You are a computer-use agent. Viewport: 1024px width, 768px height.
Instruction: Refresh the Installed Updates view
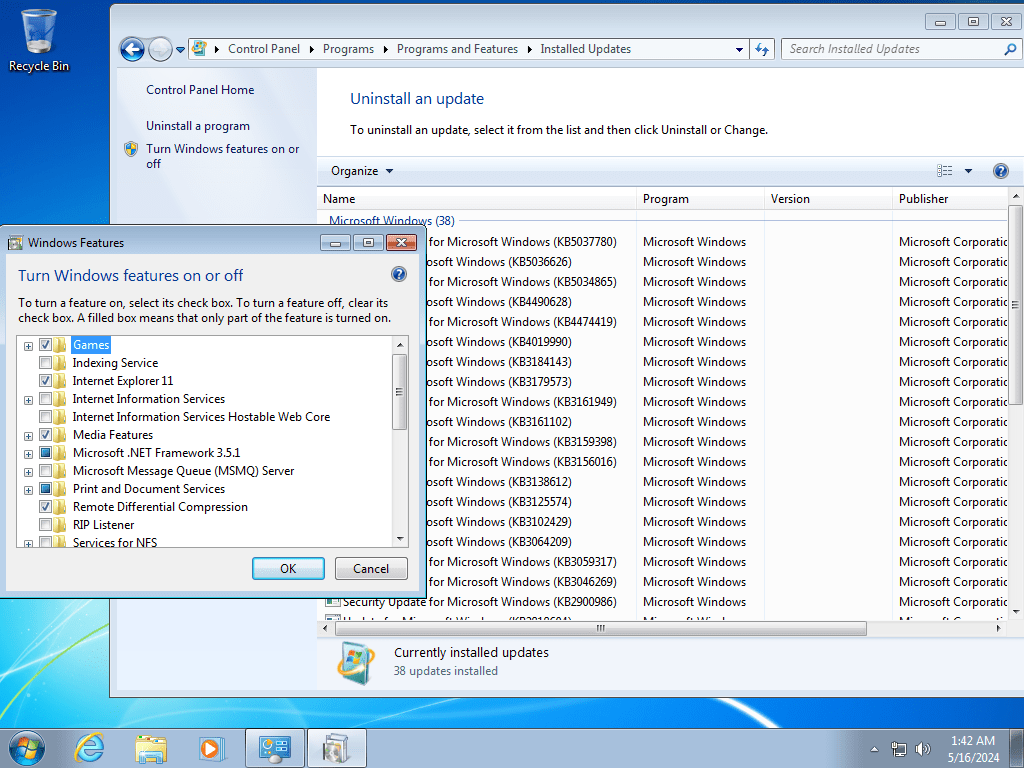(762, 49)
